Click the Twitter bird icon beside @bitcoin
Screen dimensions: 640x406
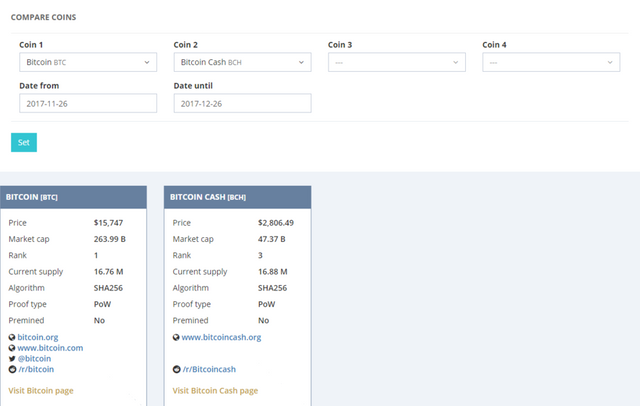click(x=12, y=359)
